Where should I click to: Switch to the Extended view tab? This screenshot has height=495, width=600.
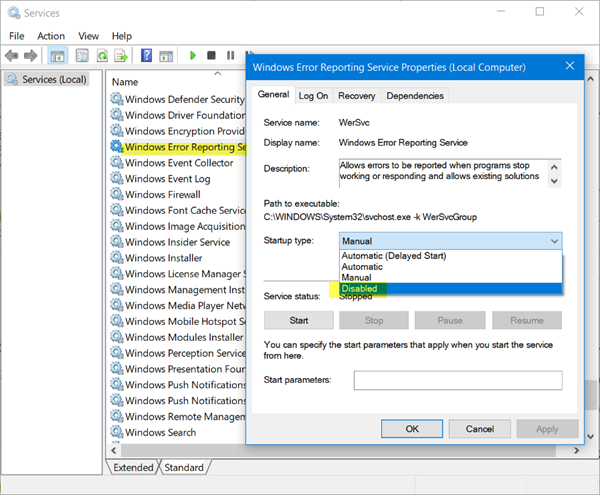pos(133,467)
